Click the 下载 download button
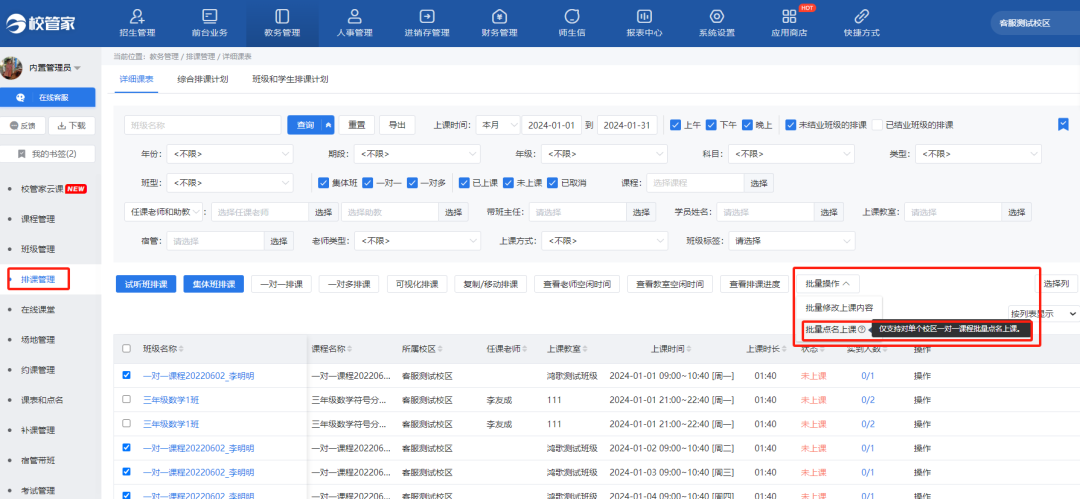Screen dimensions: 1080x499 pyautogui.click(x=72, y=125)
